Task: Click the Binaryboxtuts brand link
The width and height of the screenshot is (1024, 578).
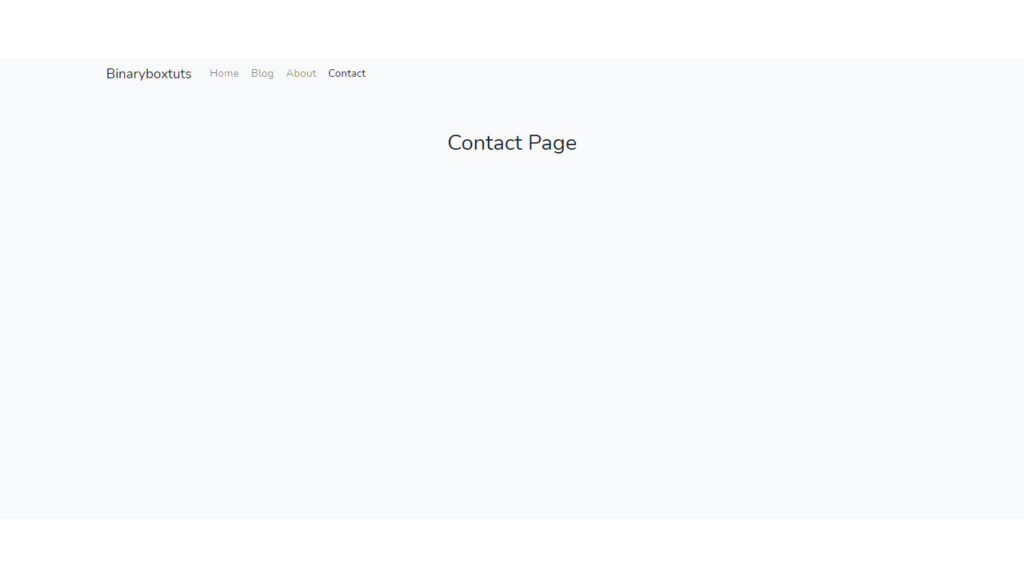Action: coord(148,74)
